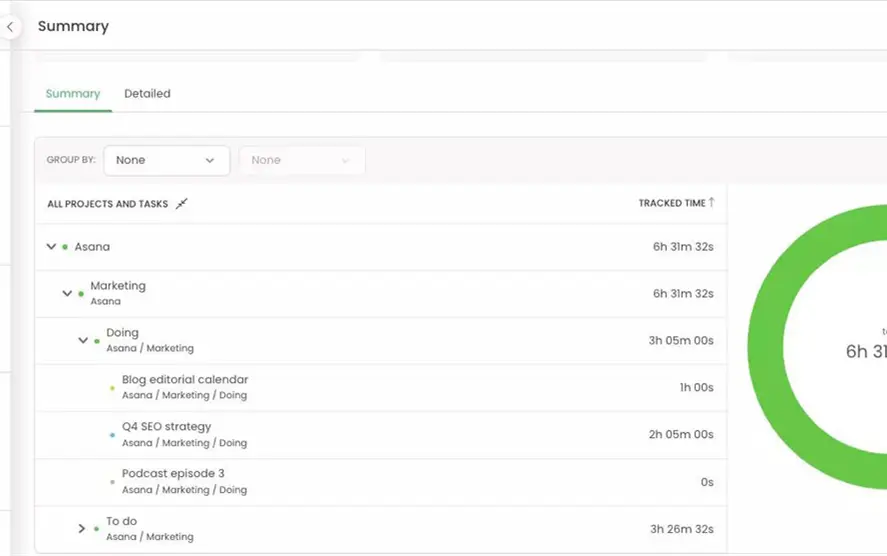
Task: Click the Tracked Time column header
Action: point(671,204)
